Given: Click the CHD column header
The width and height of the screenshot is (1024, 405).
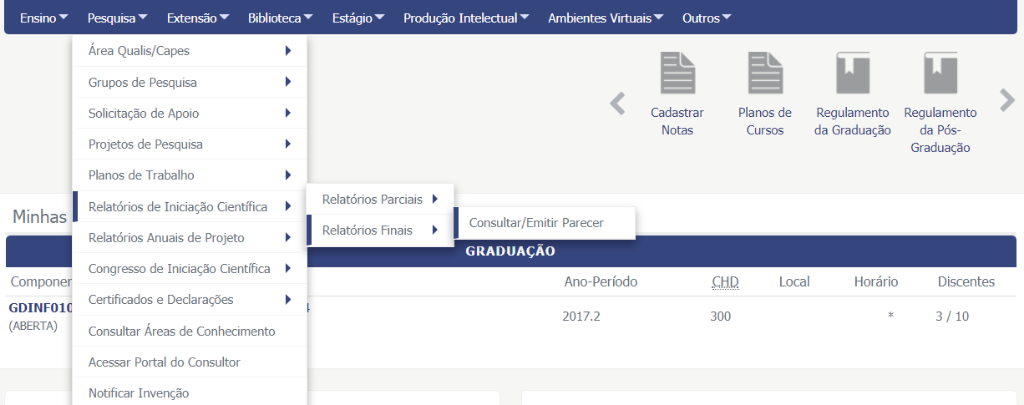Looking at the screenshot, I should coord(725,282).
